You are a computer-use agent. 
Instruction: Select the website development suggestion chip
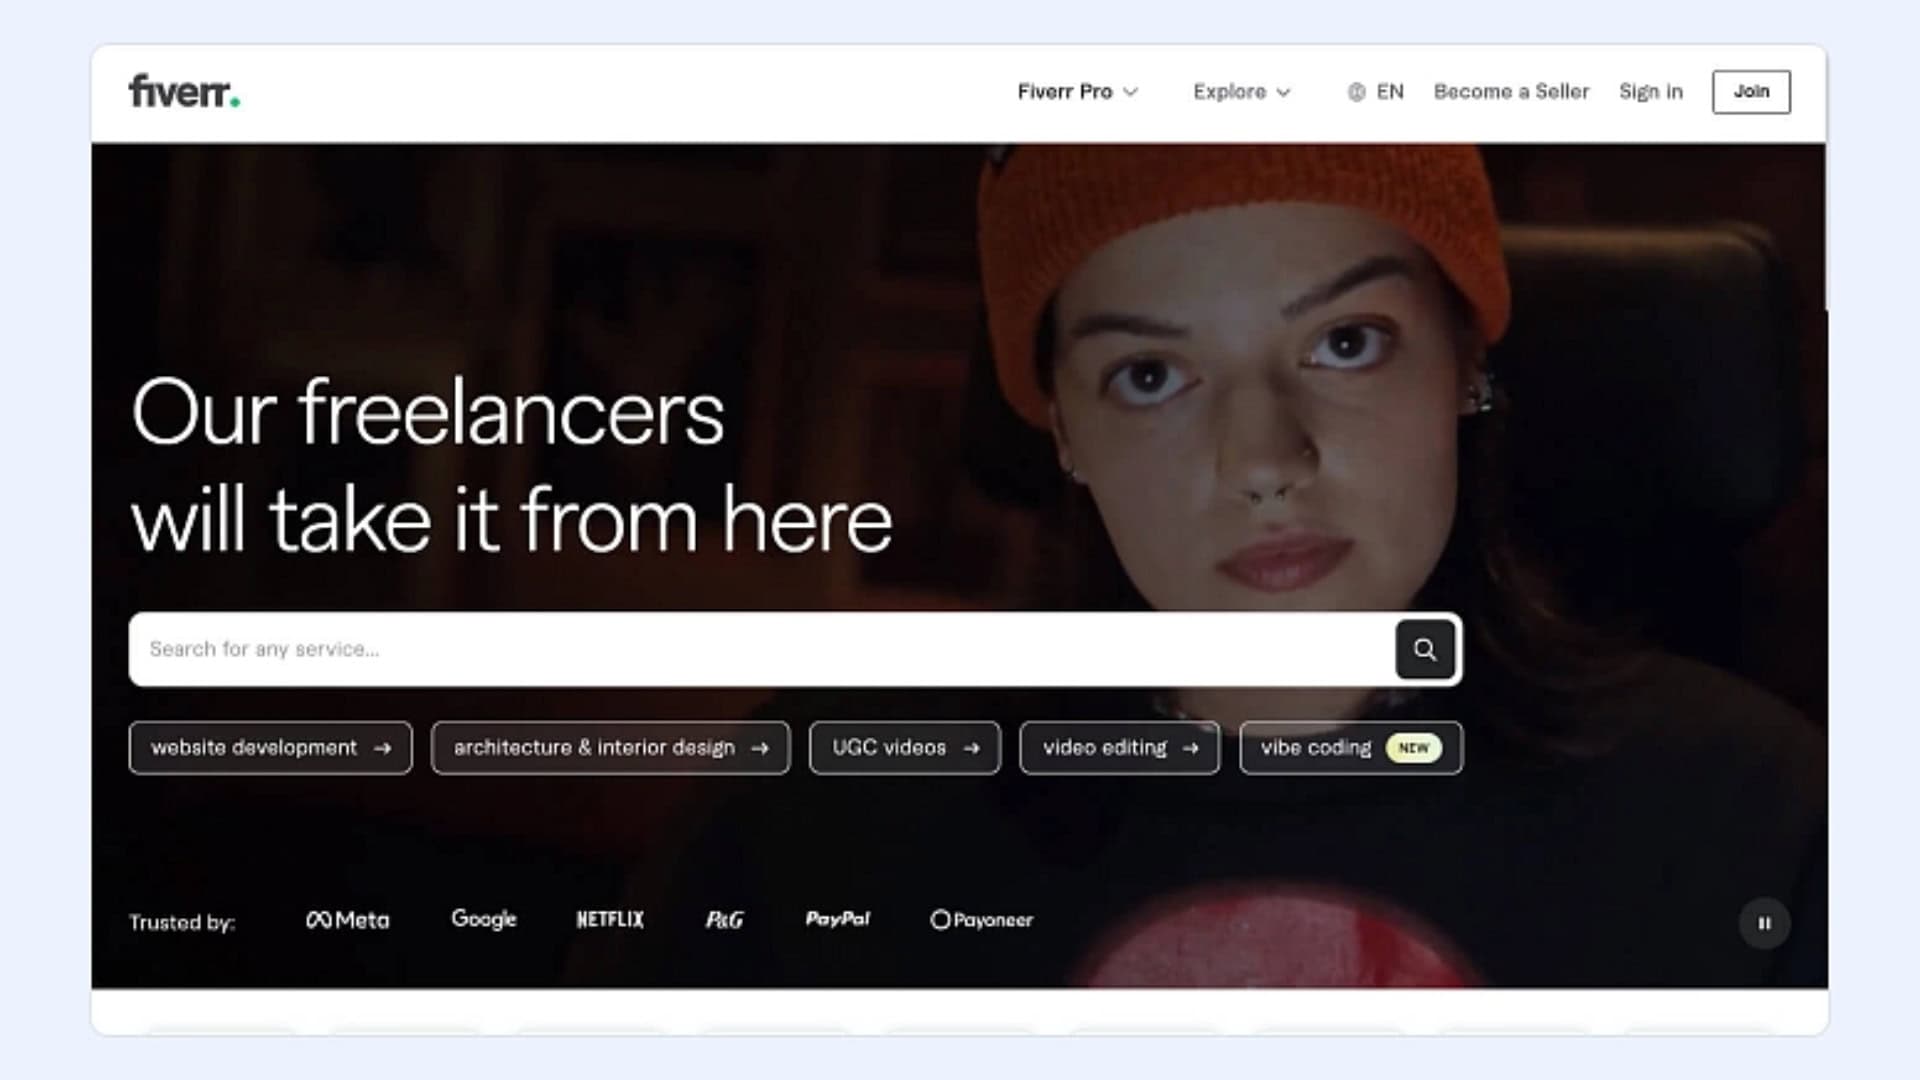click(x=270, y=748)
